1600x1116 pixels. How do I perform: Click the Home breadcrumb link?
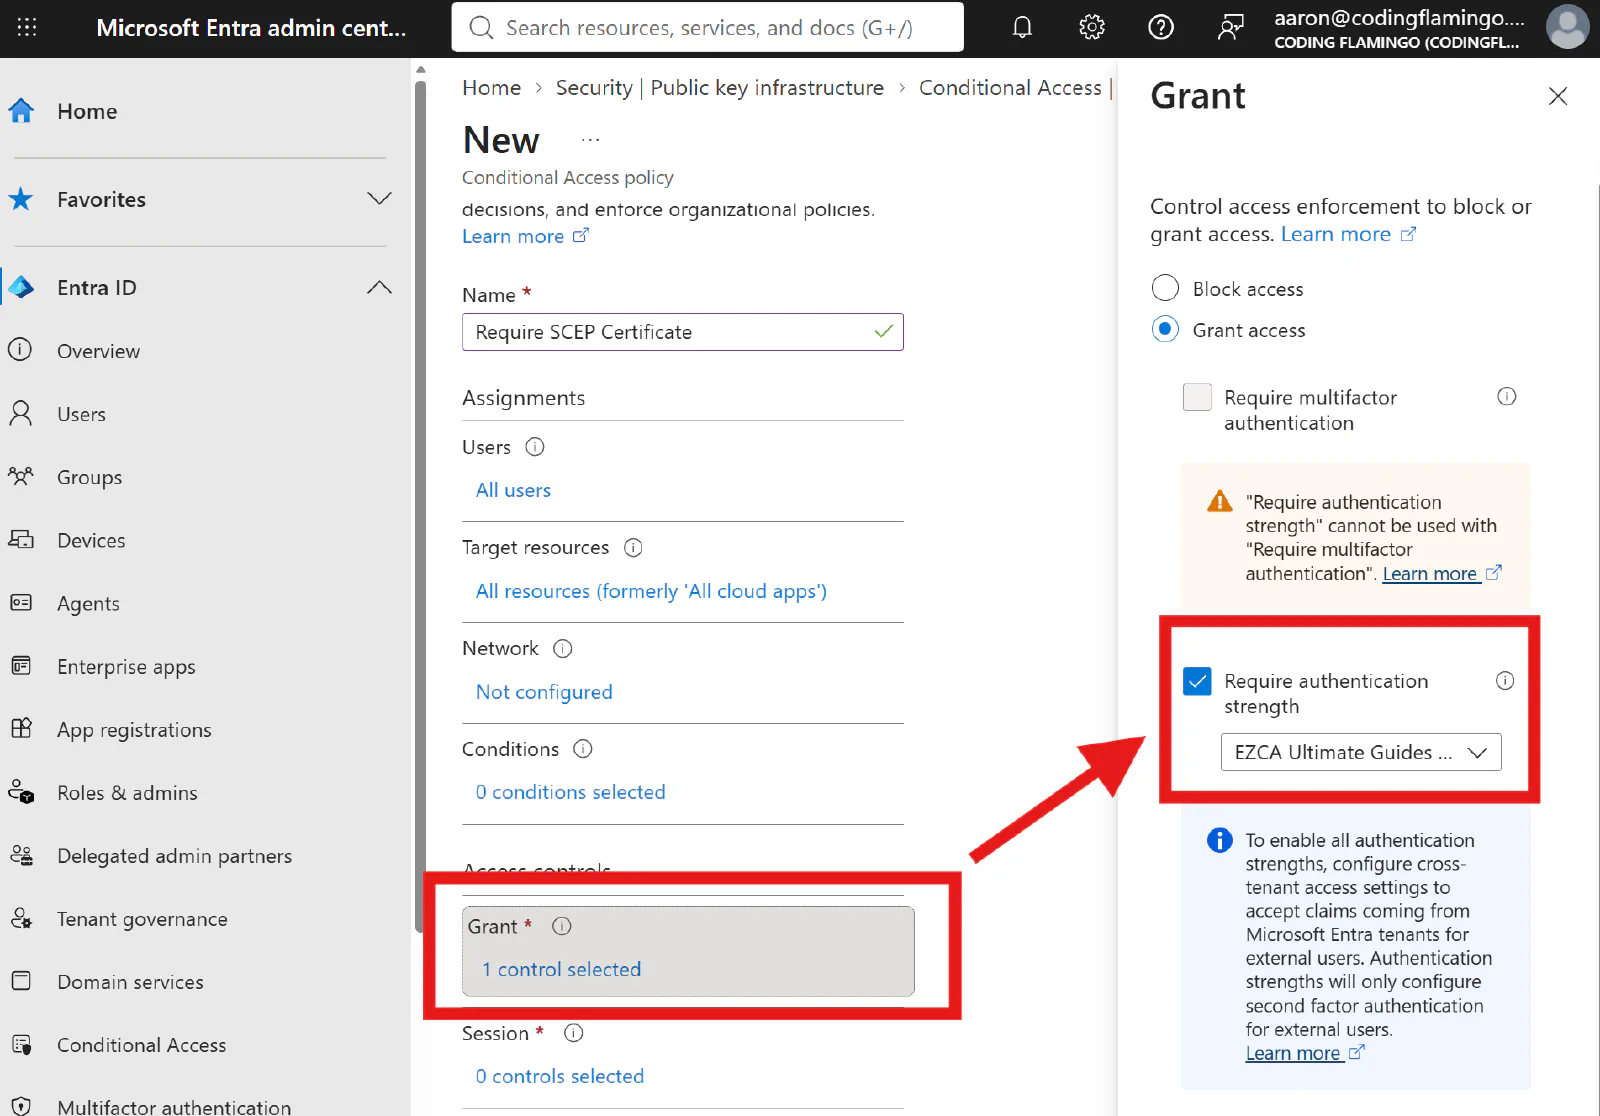[x=491, y=88]
